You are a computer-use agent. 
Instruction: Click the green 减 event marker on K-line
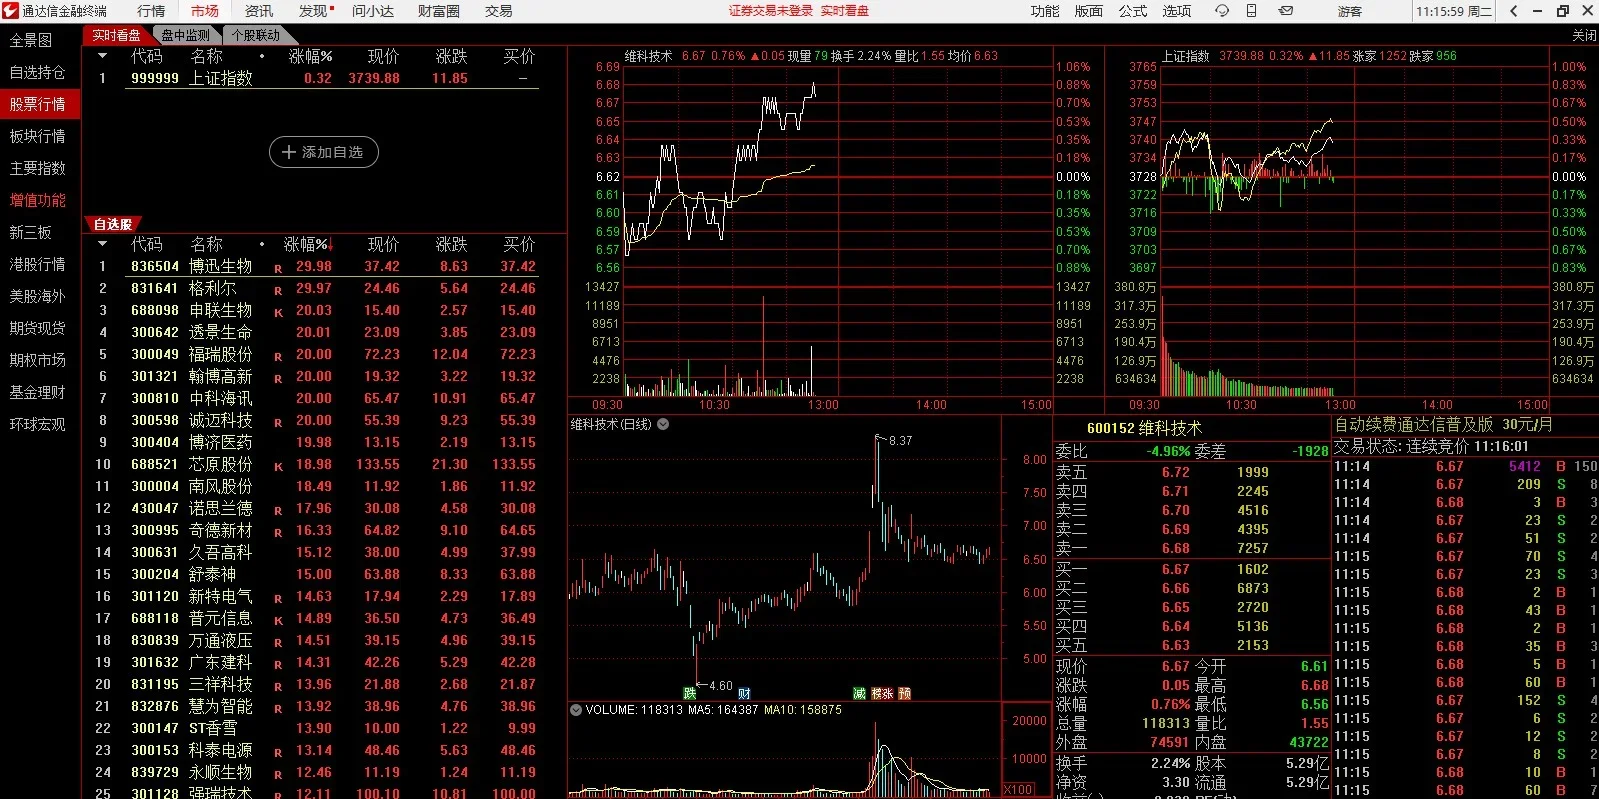(x=859, y=693)
